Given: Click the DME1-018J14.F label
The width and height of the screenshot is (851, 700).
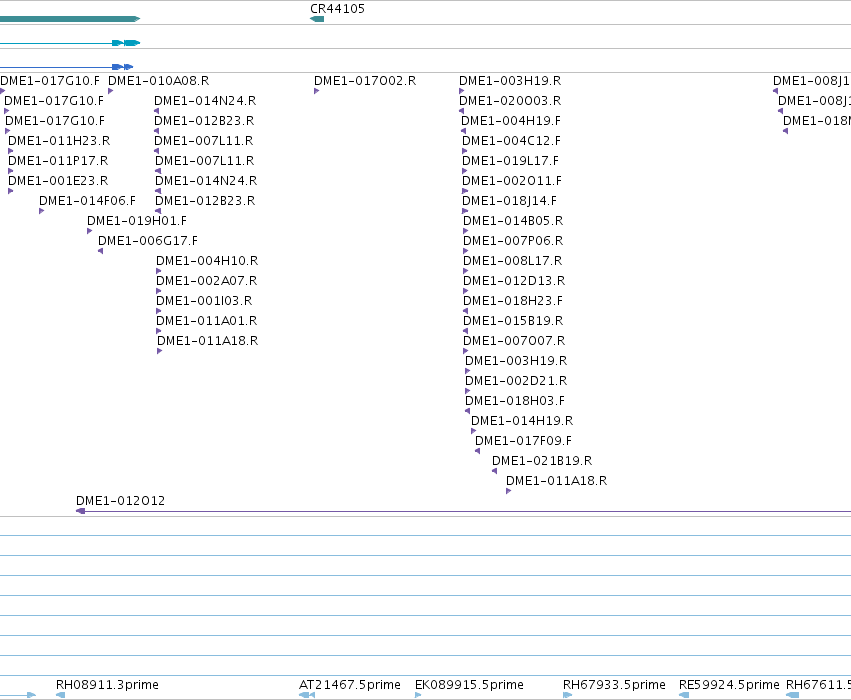Looking at the screenshot, I should tap(510, 201).
